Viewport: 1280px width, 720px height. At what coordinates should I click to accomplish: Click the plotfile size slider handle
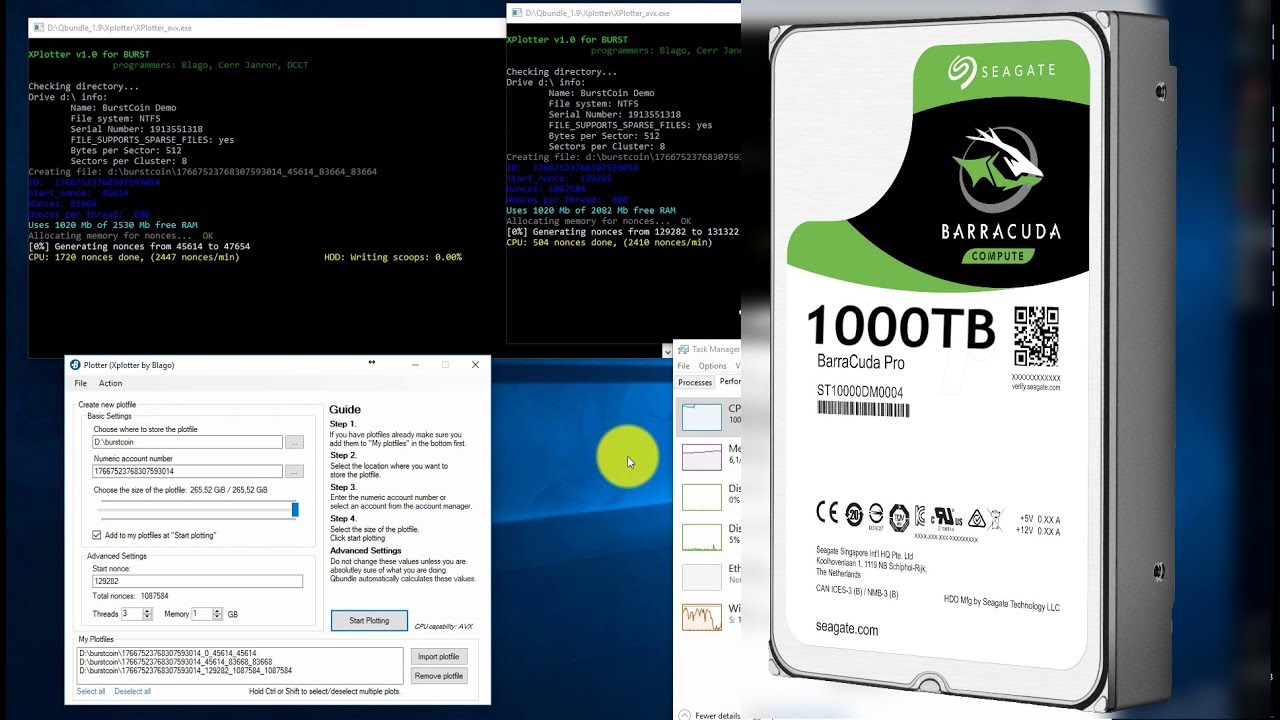295,510
